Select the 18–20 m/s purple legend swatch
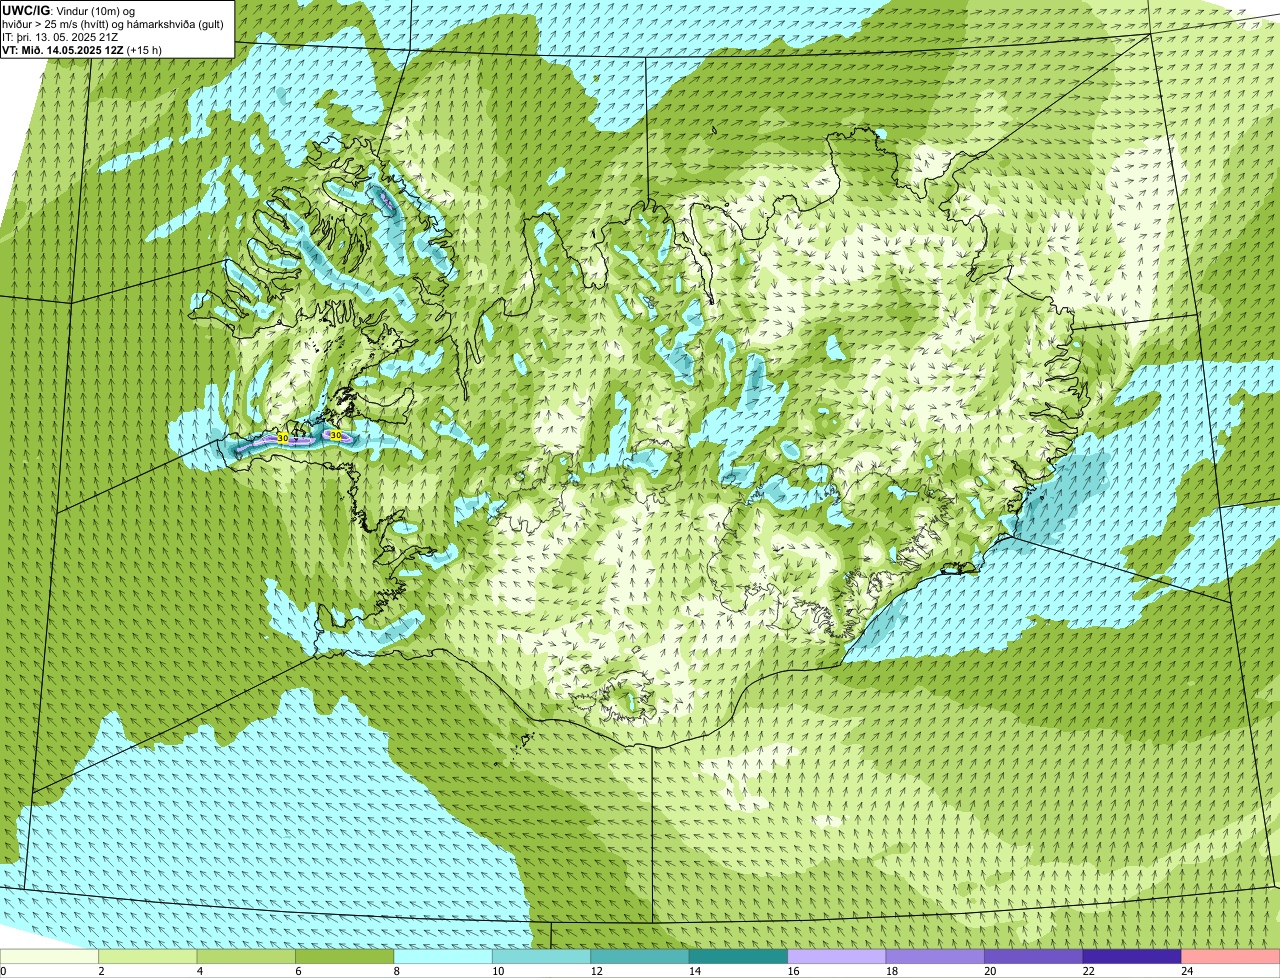 coord(935,956)
